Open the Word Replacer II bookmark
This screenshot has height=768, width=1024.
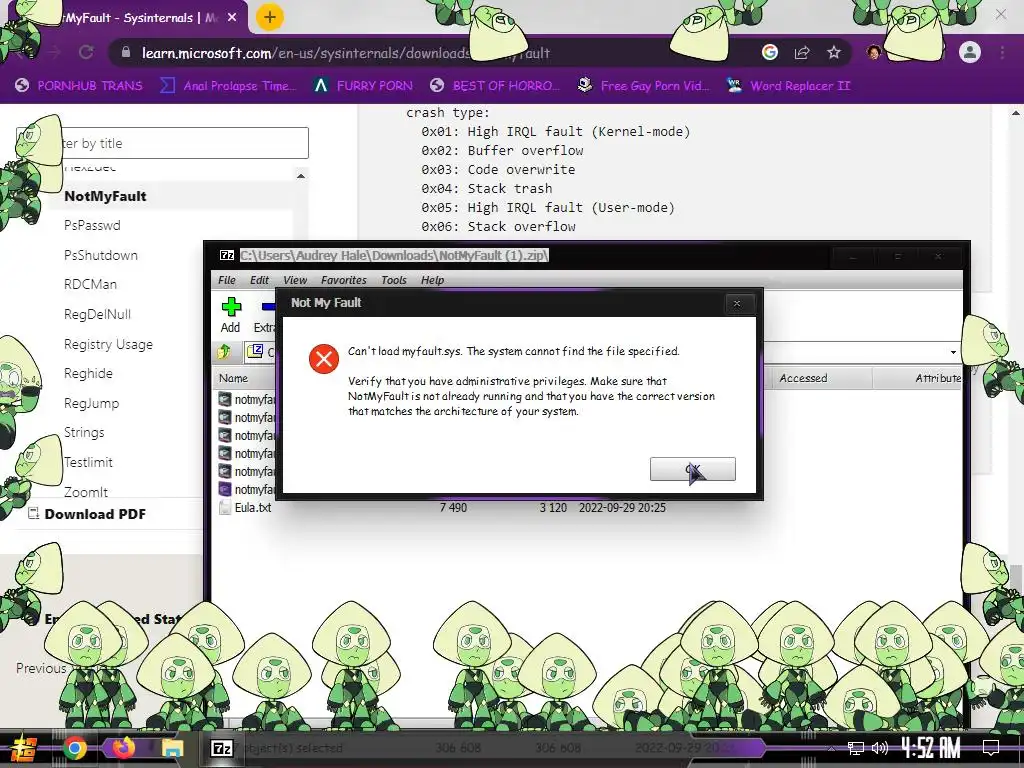(789, 86)
